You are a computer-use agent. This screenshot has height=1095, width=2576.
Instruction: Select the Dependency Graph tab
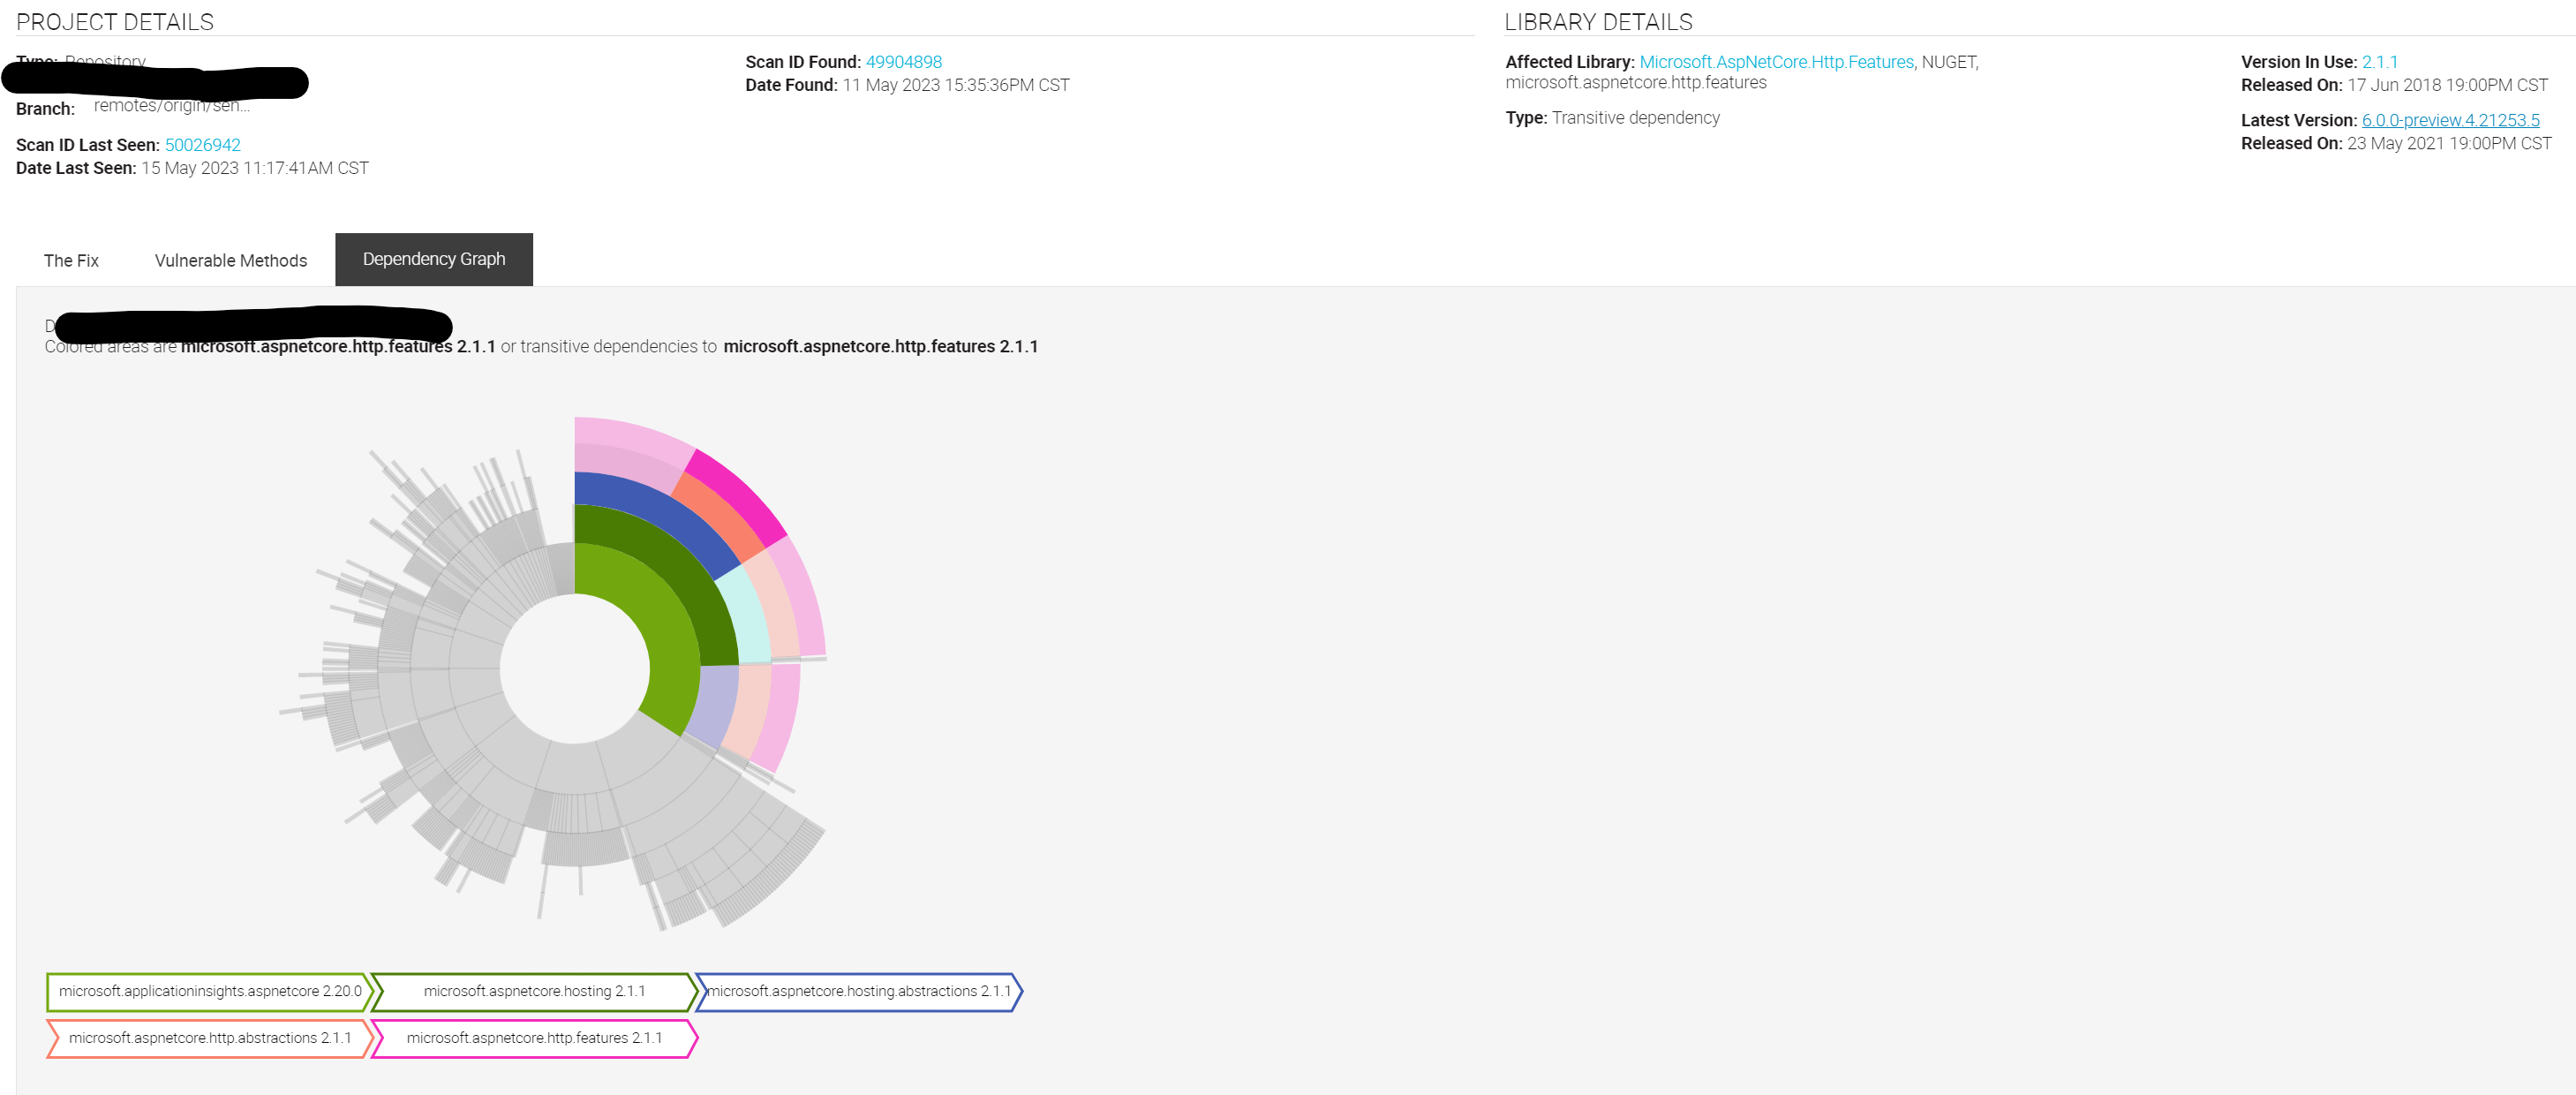click(x=433, y=258)
